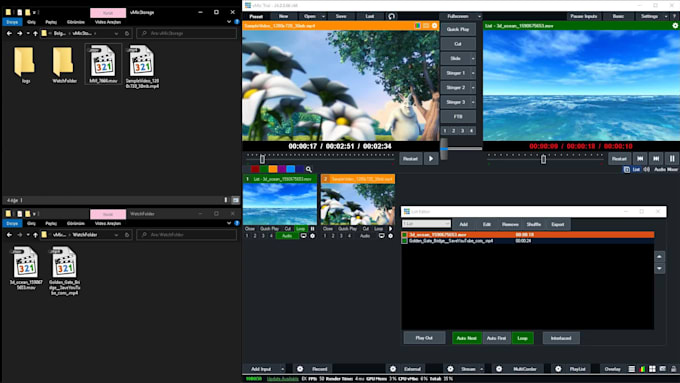This screenshot has height=383, width=680.
Task: Pause input 1 with its pause icon
Action: (x=312, y=229)
